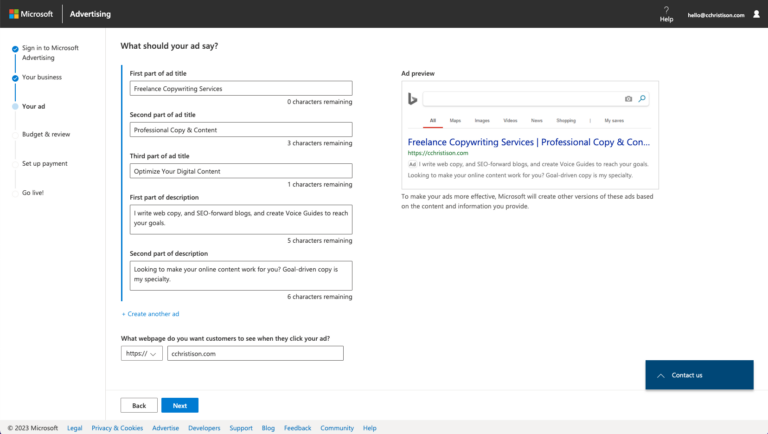The width and height of the screenshot is (768, 434).
Task: Open the Blog footer link
Action: [268, 428]
